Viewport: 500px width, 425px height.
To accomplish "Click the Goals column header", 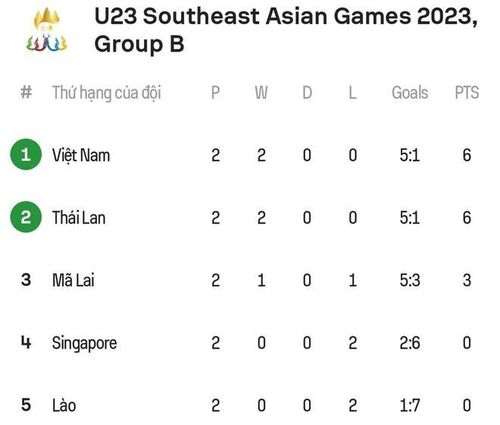I will pyautogui.click(x=410, y=93).
